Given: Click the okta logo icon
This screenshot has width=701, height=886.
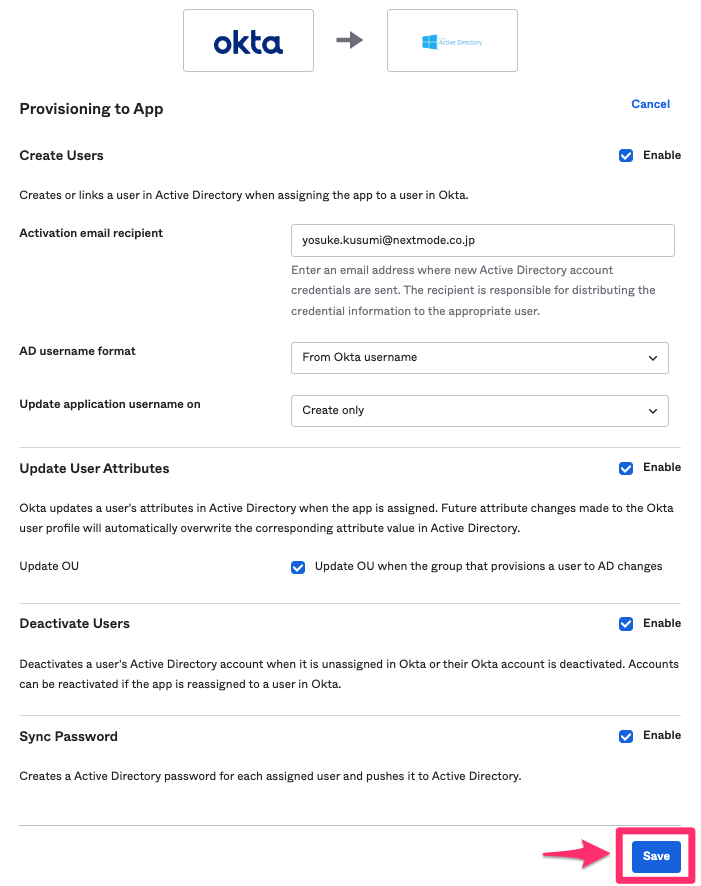Looking at the screenshot, I should 248,40.
